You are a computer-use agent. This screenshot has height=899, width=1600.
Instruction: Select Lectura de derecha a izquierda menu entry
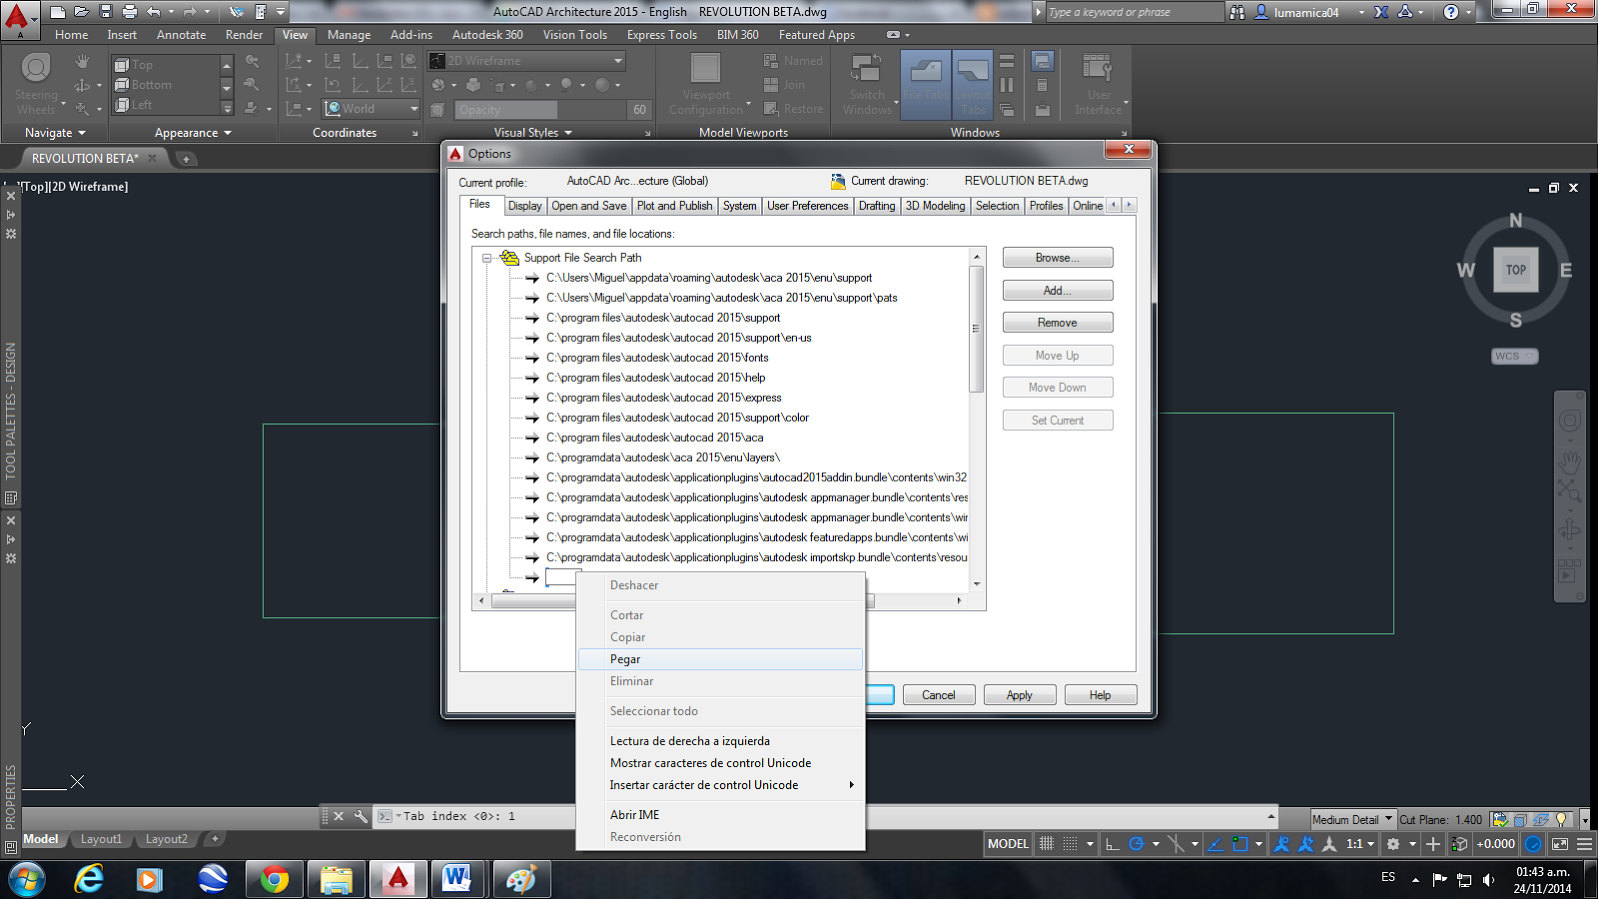pyautogui.click(x=720, y=741)
